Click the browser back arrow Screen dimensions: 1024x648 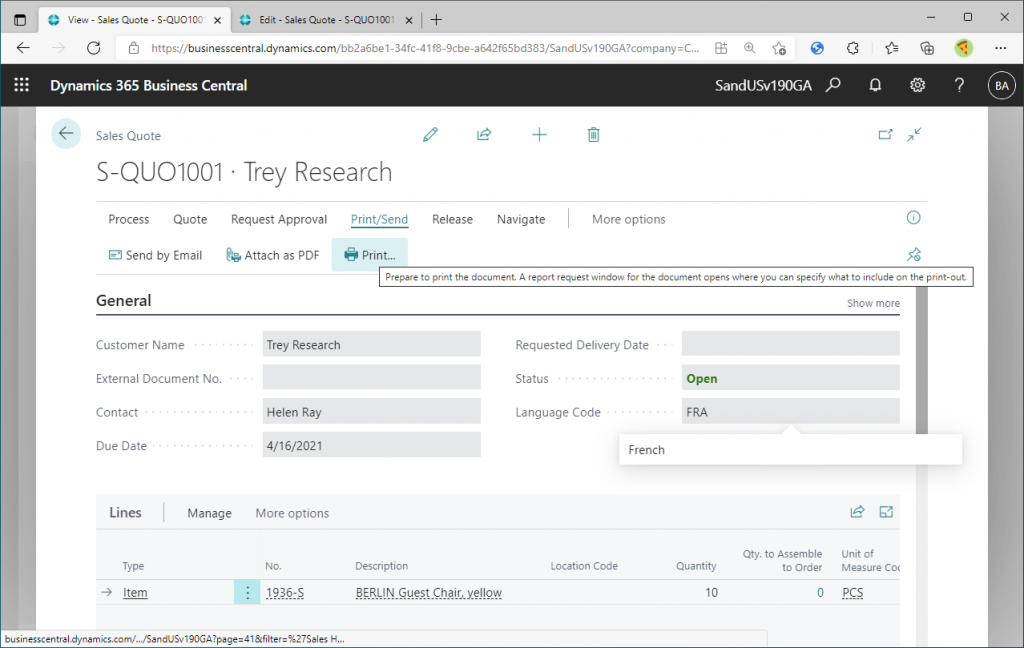pyautogui.click(x=24, y=48)
